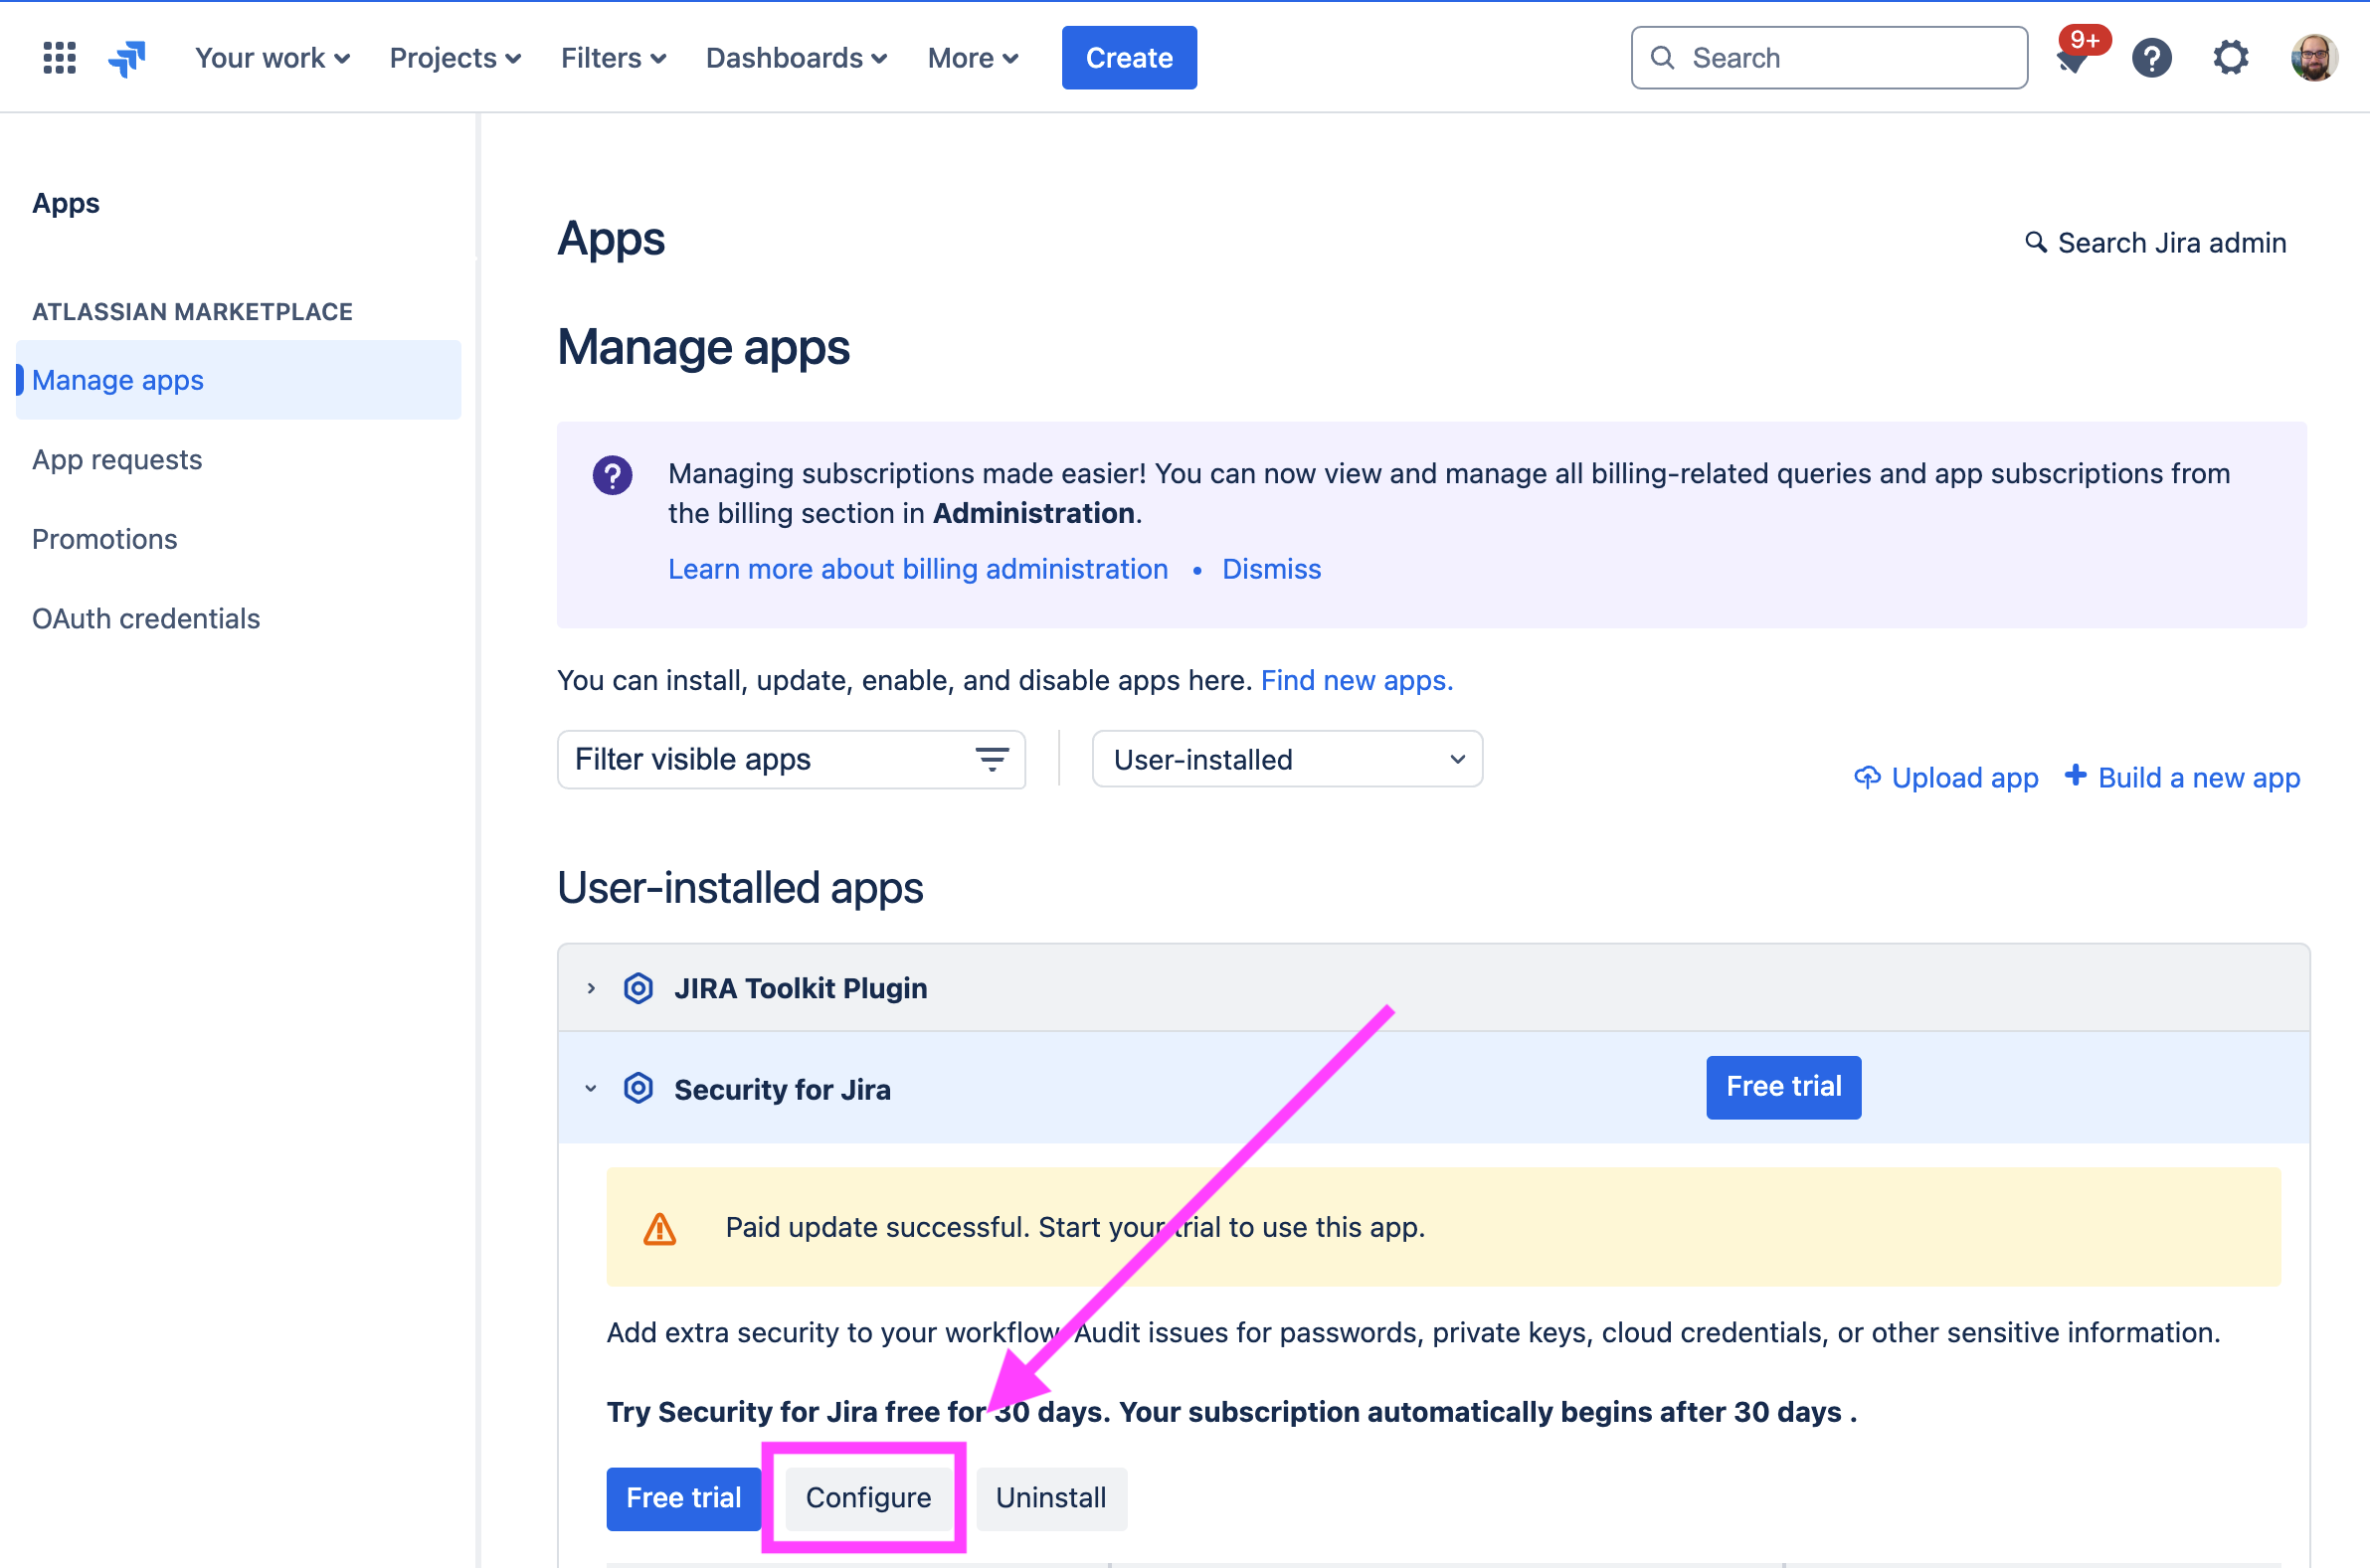
Task: Click Free trial in the Security for Jira header
Action: pos(1783,1087)
